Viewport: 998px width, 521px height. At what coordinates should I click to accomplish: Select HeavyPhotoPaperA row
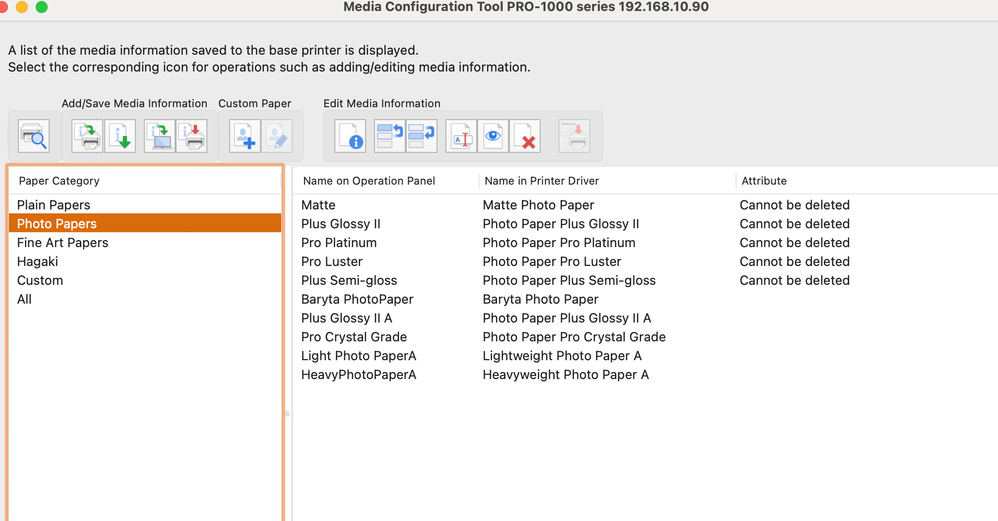645,375
